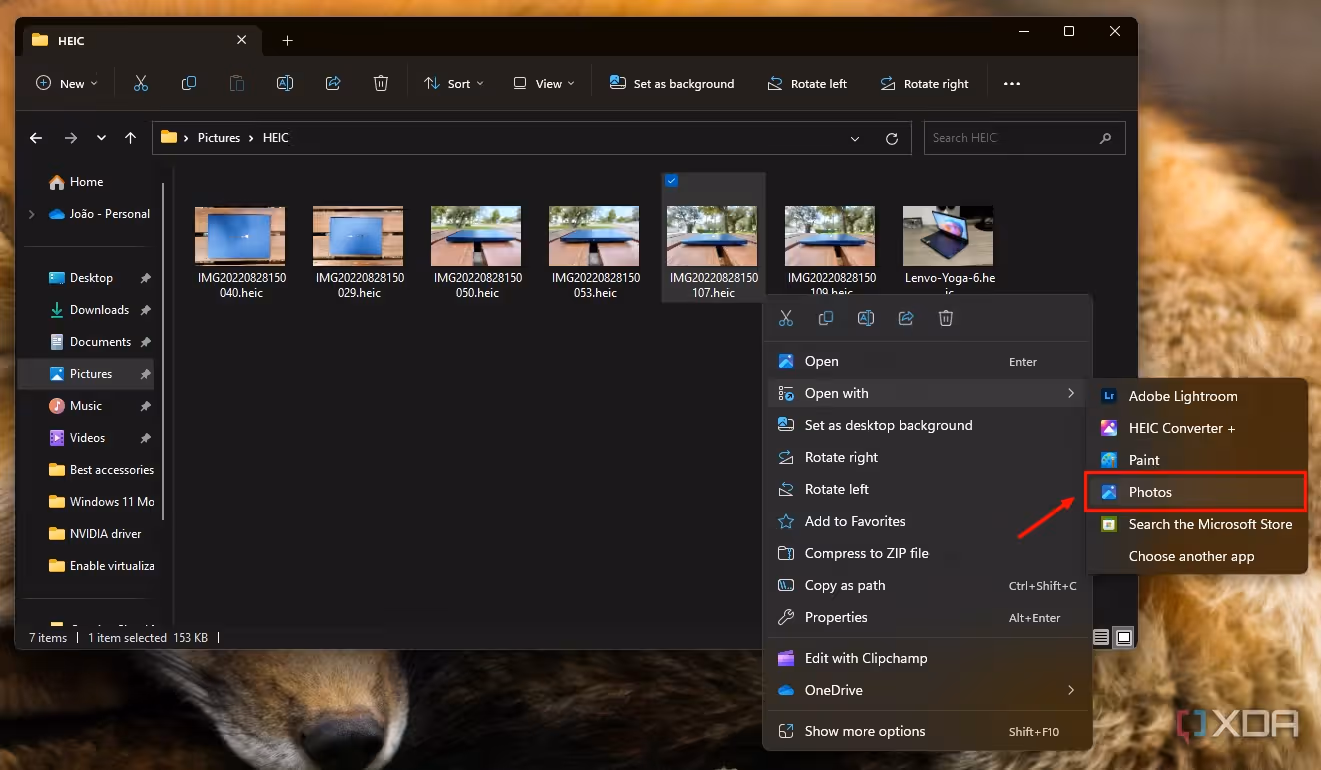
Task: Click the Delete trash icon in toolbar
Action: pos(381,84)
